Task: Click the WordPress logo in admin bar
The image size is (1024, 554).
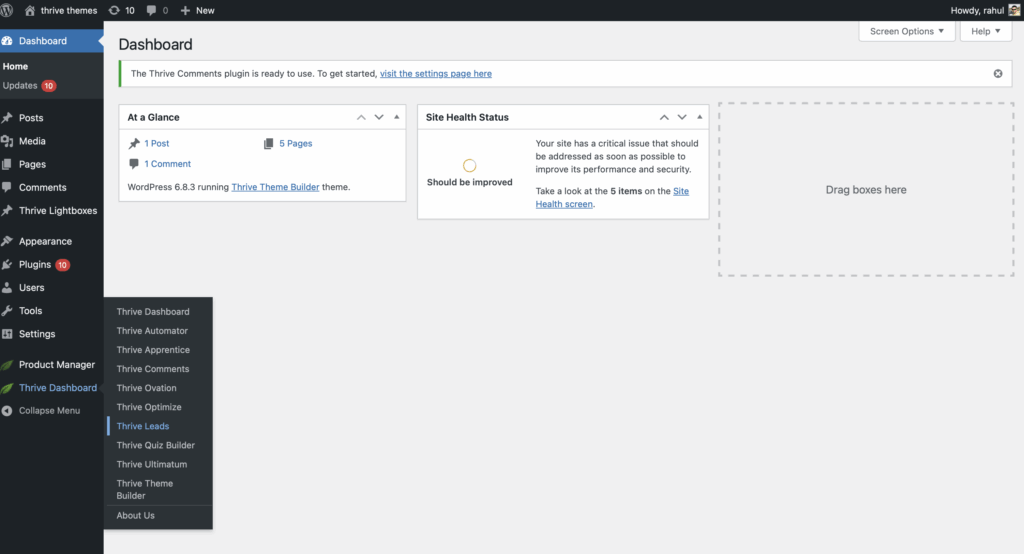Action: tap(8, 10)
